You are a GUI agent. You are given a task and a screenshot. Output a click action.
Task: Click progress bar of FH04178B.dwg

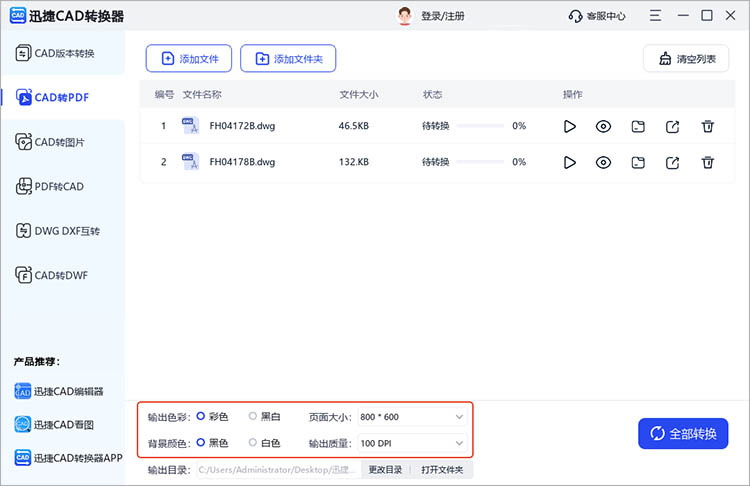tap(480, 162)
